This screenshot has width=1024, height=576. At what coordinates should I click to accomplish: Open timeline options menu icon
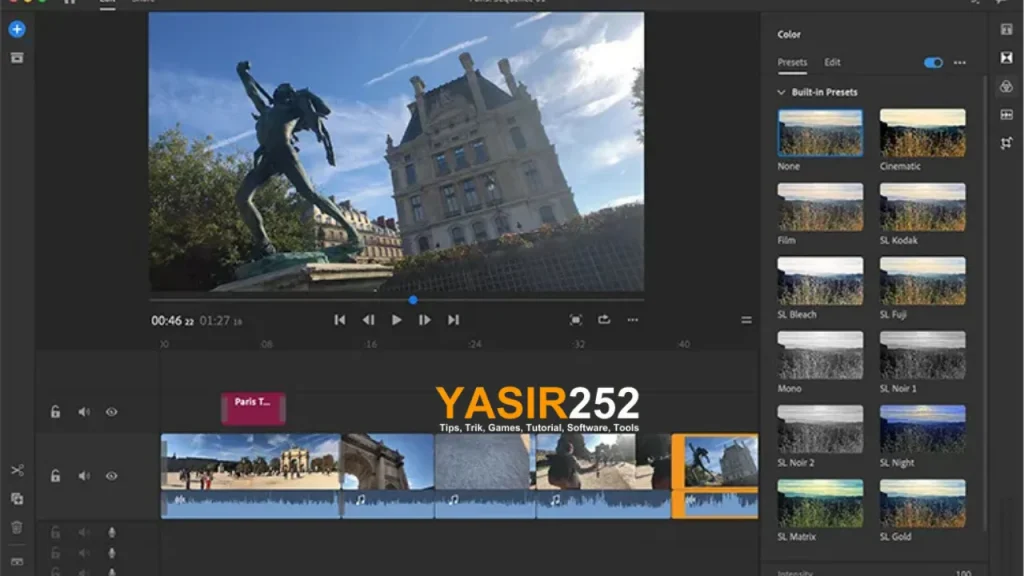746,320
